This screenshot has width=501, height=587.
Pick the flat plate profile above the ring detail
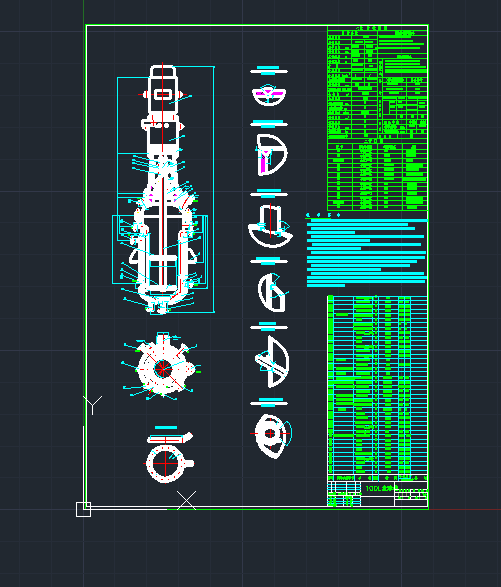pos(170,438)
